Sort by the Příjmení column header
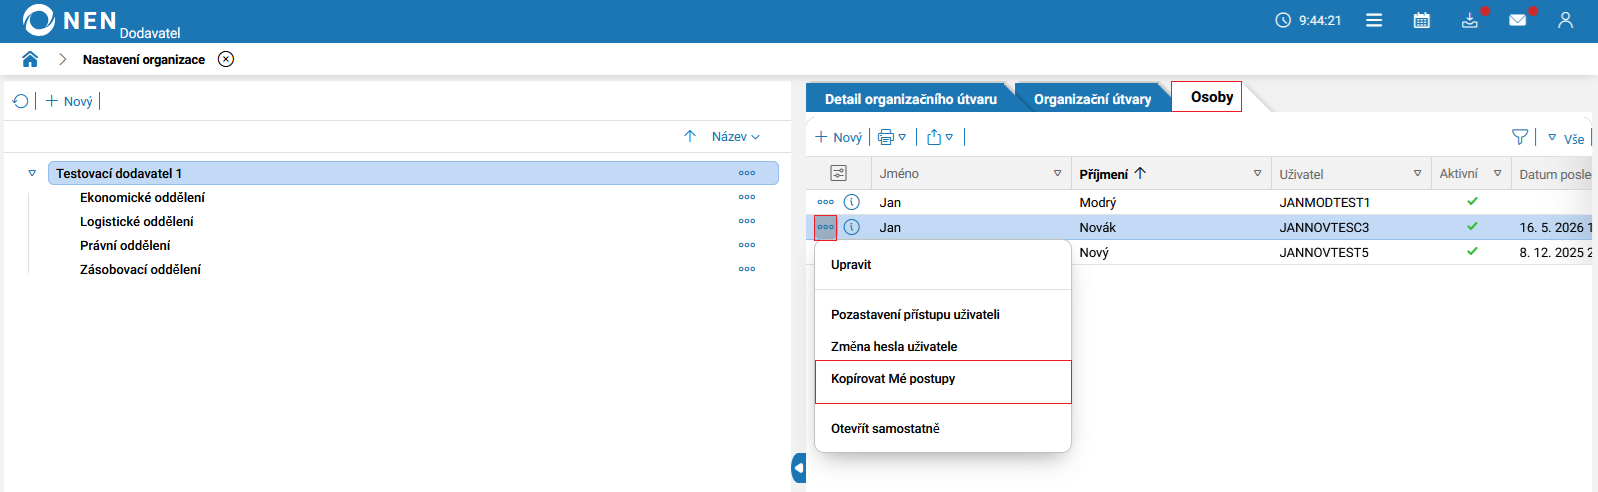1598x492 pixels. (x=1112, y=173)
